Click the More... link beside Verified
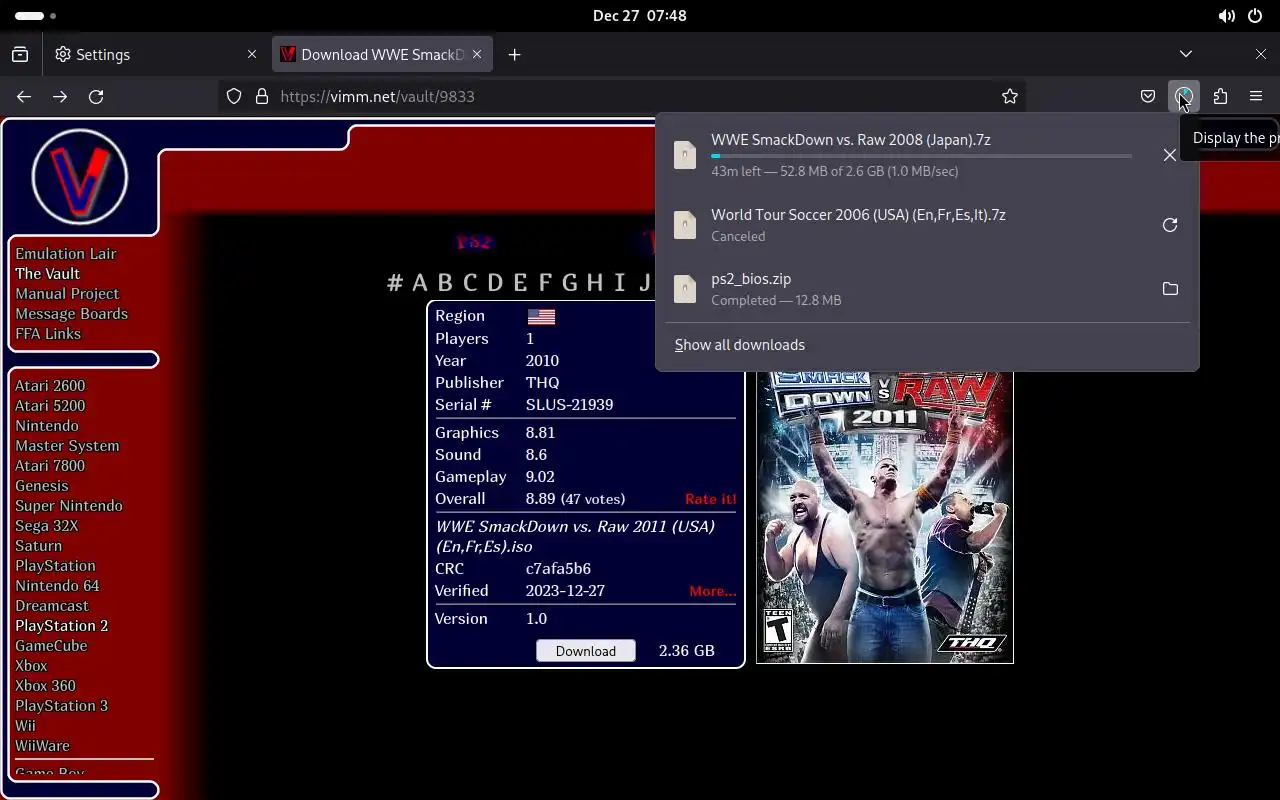This screenshot has width=1280, height=800. pyautogui.click(x=712, y=591)
